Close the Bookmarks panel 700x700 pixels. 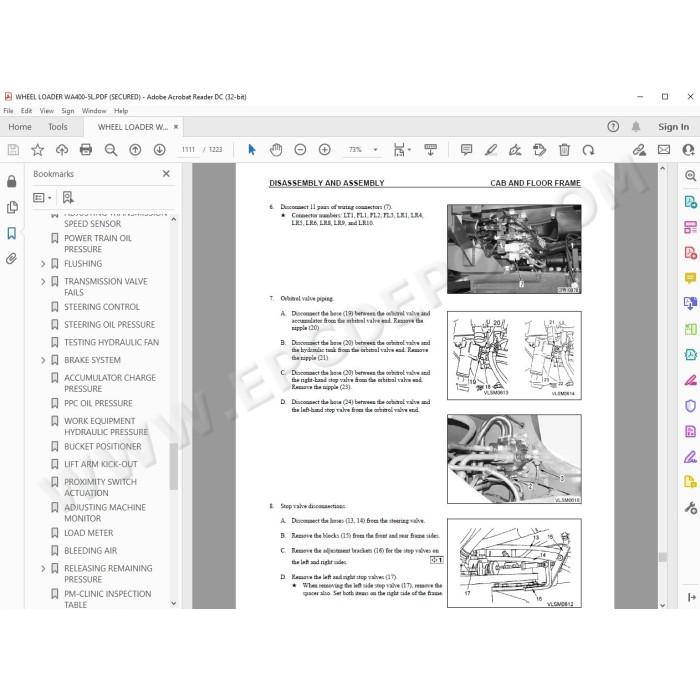click(x=166, y=174)
